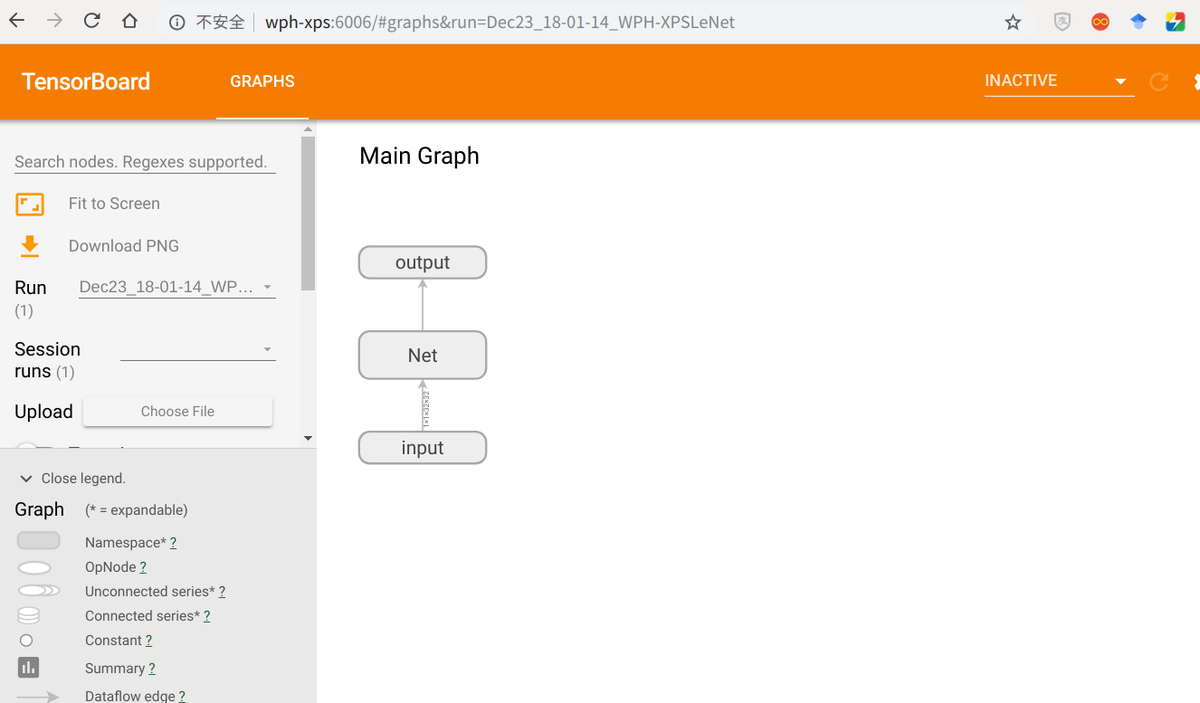Open the INACTIVE dashboards dropdown

coord(1059,81)
